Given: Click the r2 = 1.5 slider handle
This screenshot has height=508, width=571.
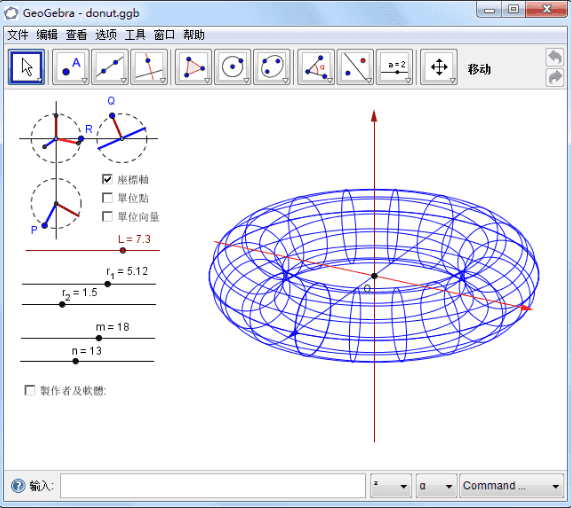Looking at the screenshot, I should pyautogui.click(x=62, y=304).
